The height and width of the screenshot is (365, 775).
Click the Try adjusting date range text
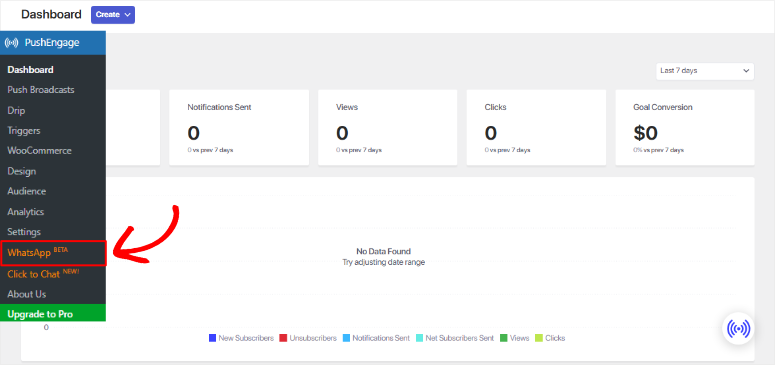click(x=384, y=262)
